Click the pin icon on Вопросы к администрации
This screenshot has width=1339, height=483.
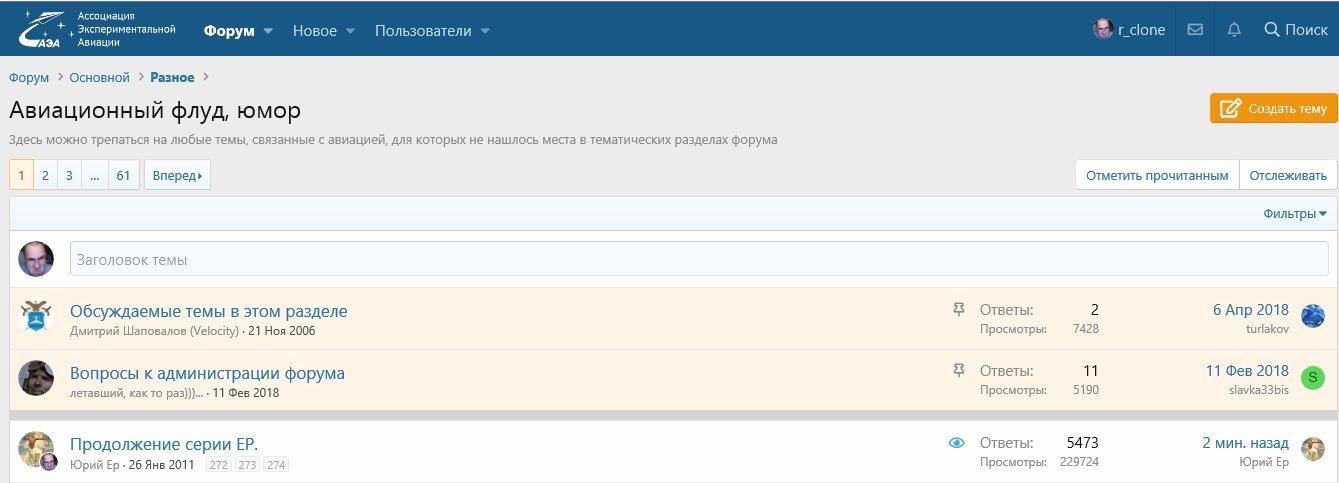click(x=959, y=371)
